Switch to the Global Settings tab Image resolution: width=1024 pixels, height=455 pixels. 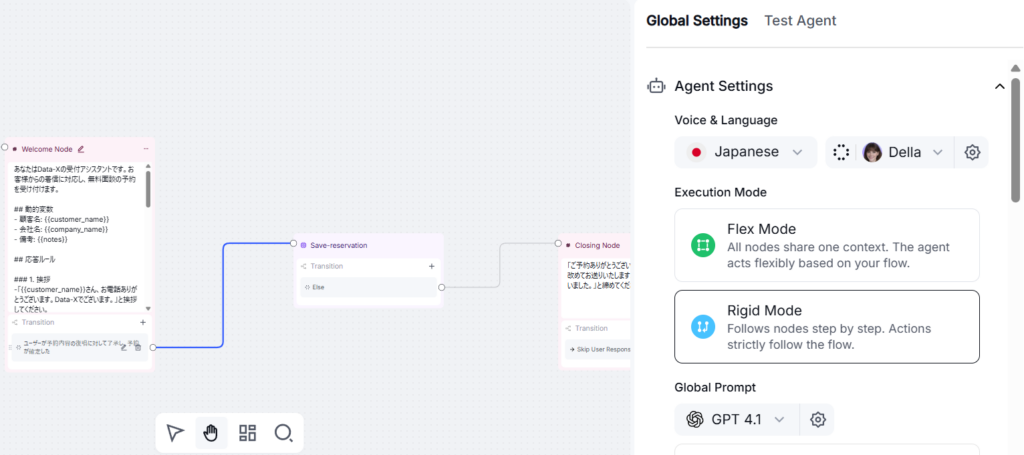(697, 21)
